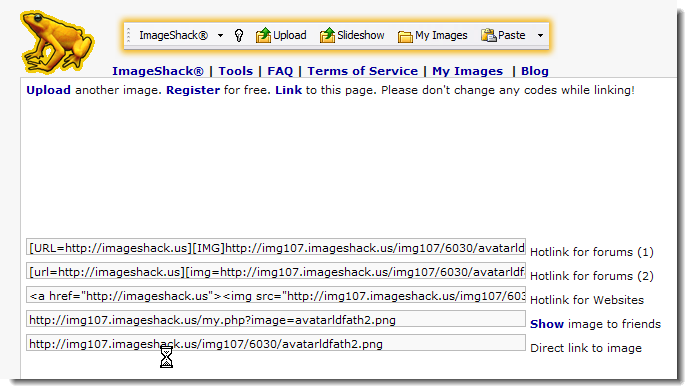Open Slideshow from the toolbar
This screenshot has width=685, height=387.
pos(352,35)
